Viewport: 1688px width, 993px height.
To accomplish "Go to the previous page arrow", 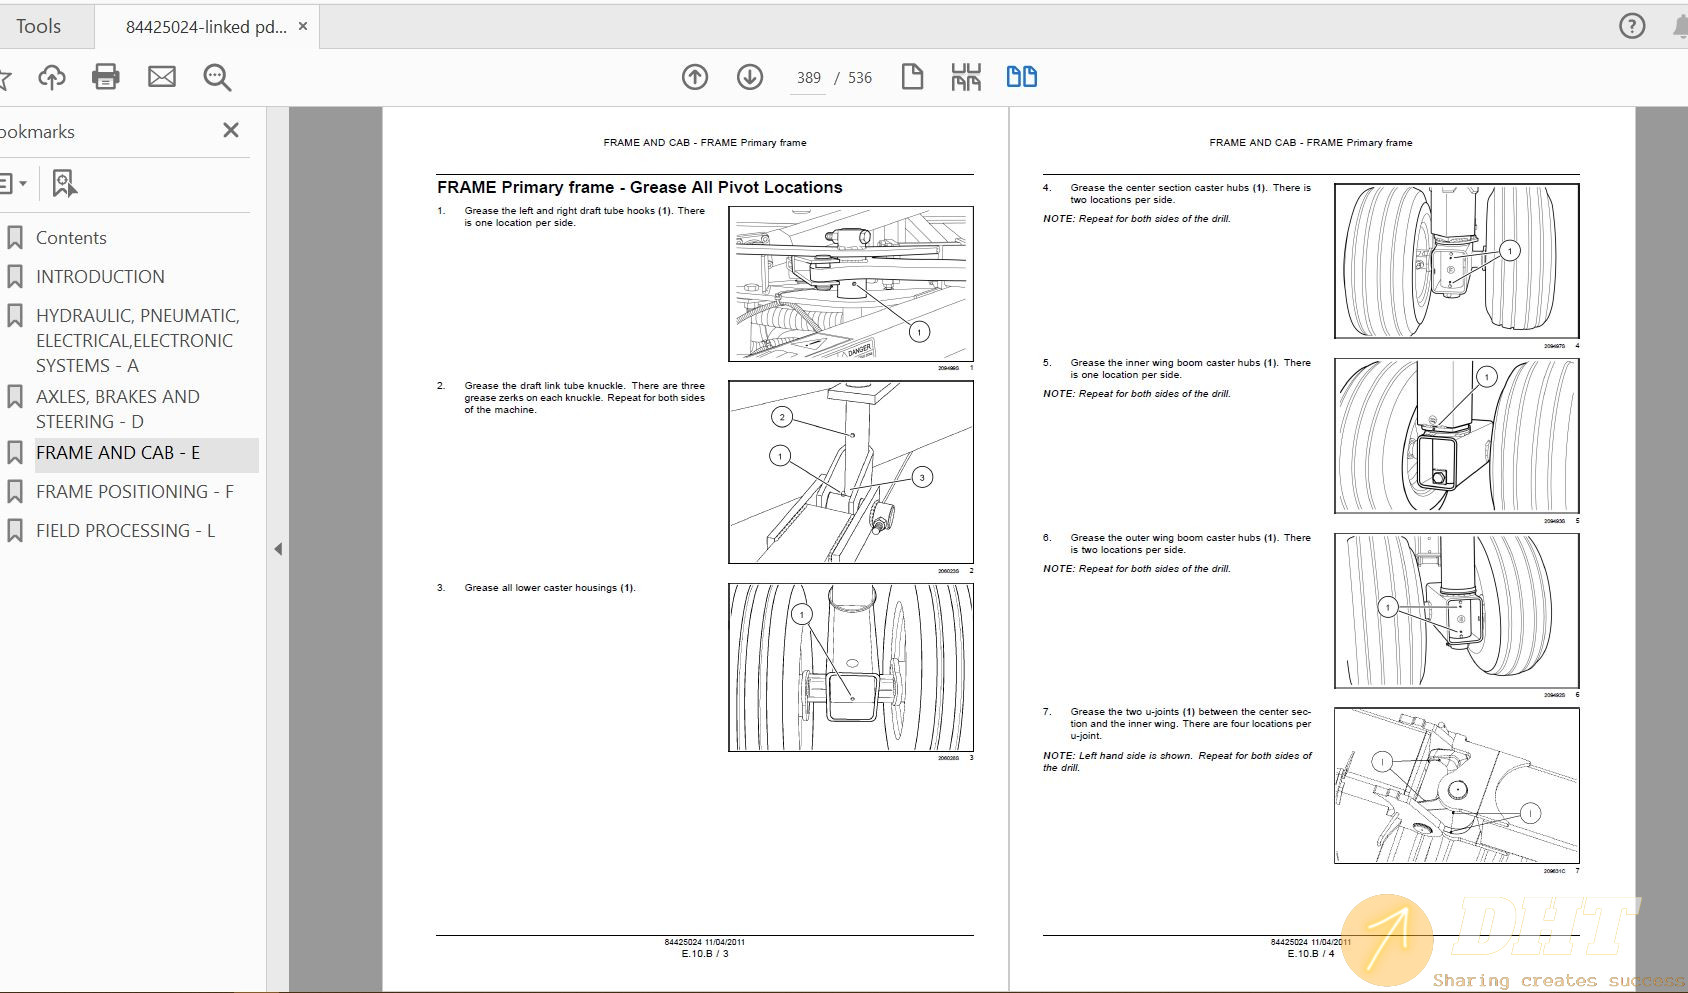I will tap(695, 77).
